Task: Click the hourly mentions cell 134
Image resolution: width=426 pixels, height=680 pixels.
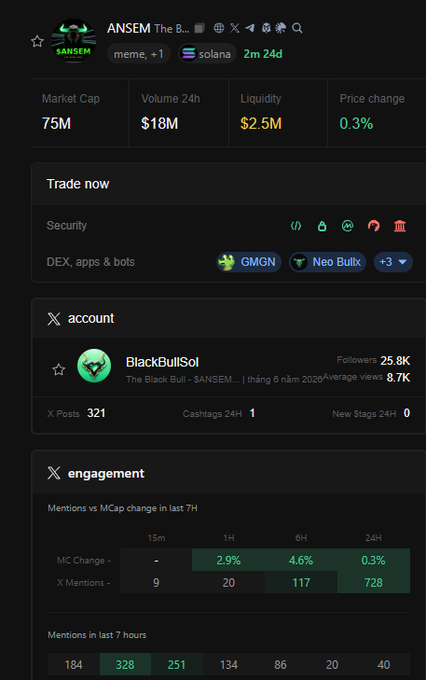Action: 229,664
